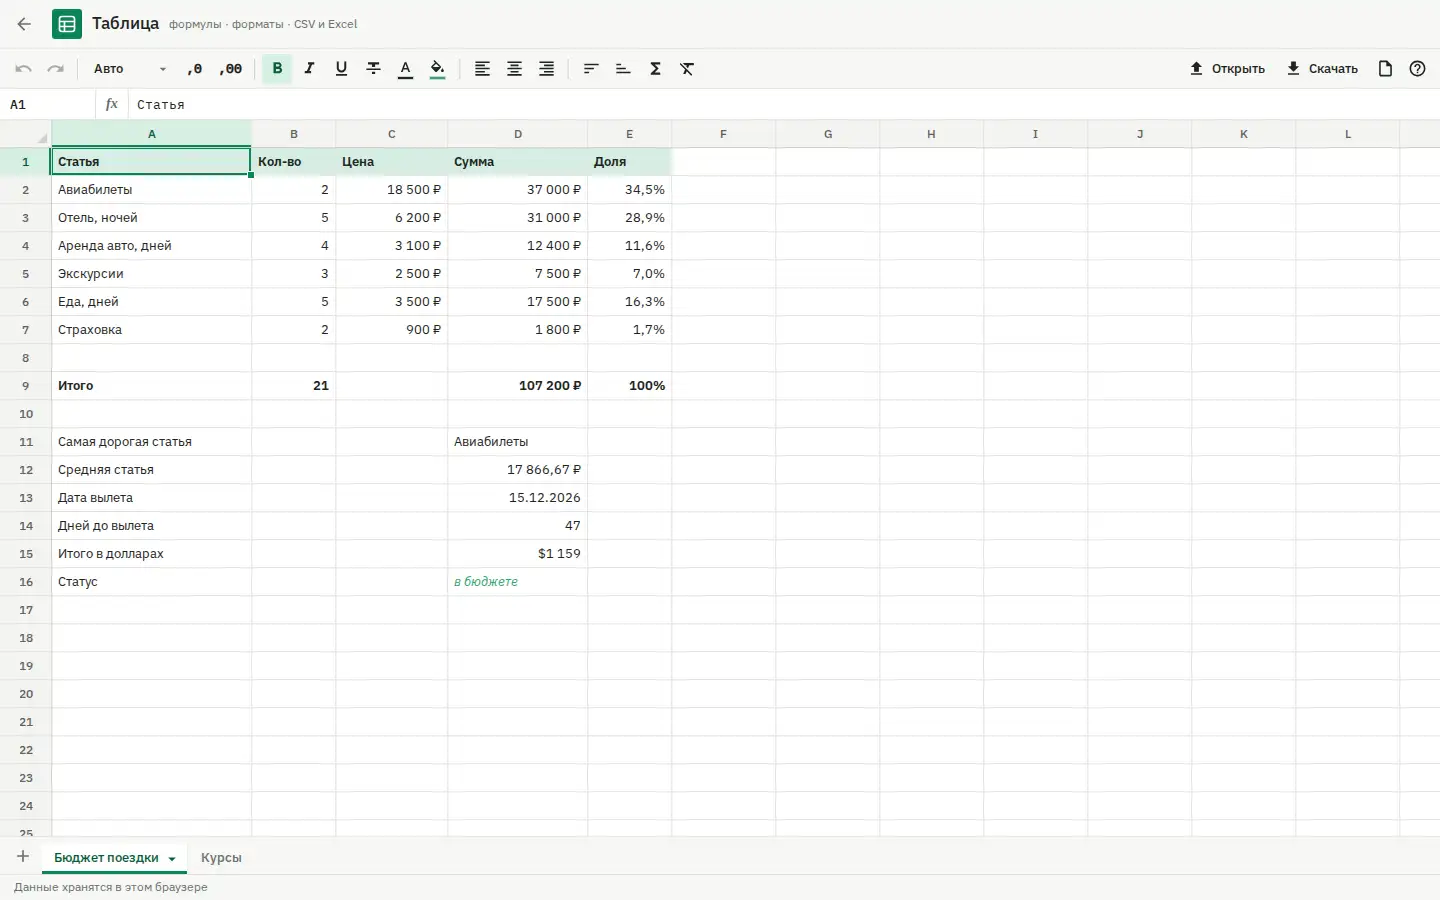Open help with question mark icon
This screenshot has width=1440, height=900.
tap(1417, 69)
